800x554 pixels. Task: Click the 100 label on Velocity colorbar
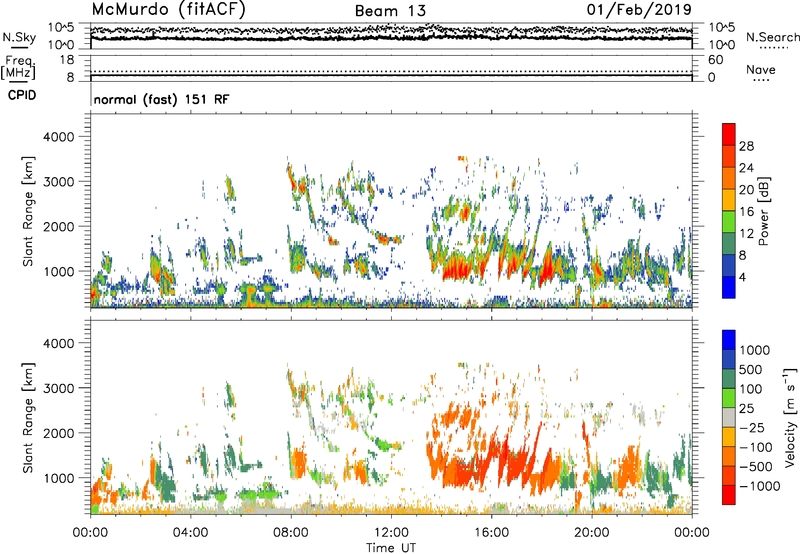pos(751,389)
